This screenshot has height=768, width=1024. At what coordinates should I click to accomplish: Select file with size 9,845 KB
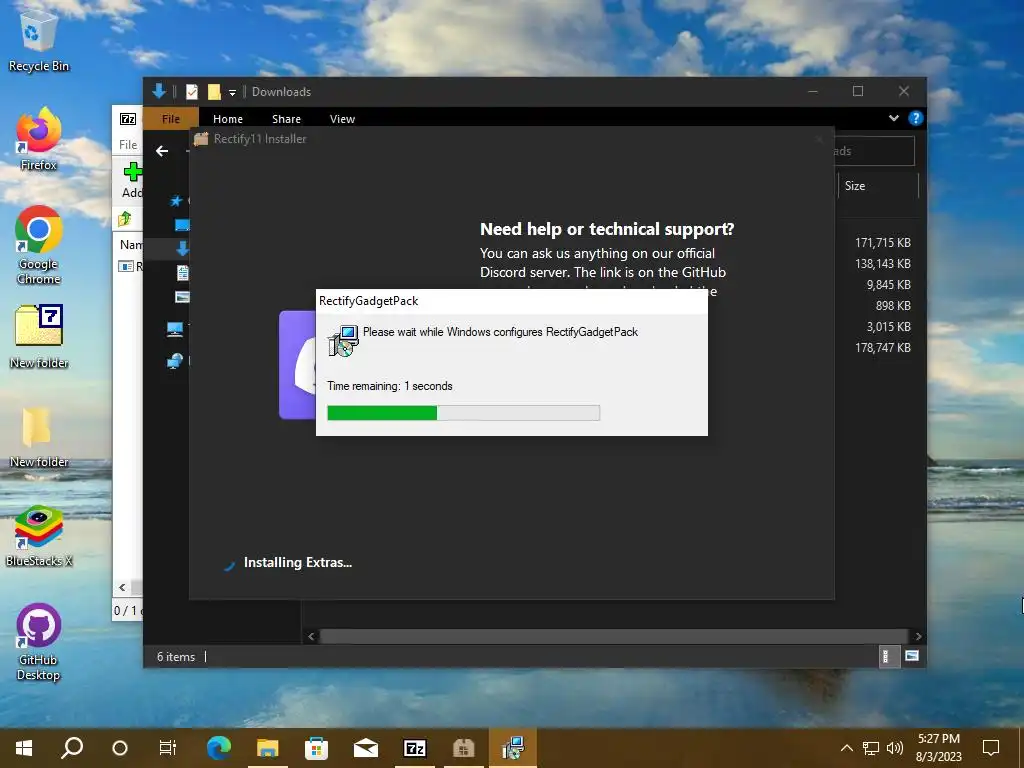coord(888,284)
